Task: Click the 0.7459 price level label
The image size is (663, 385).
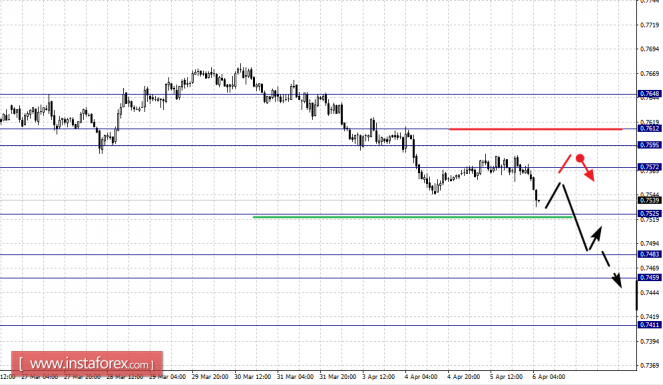Action: click(649, 278)
